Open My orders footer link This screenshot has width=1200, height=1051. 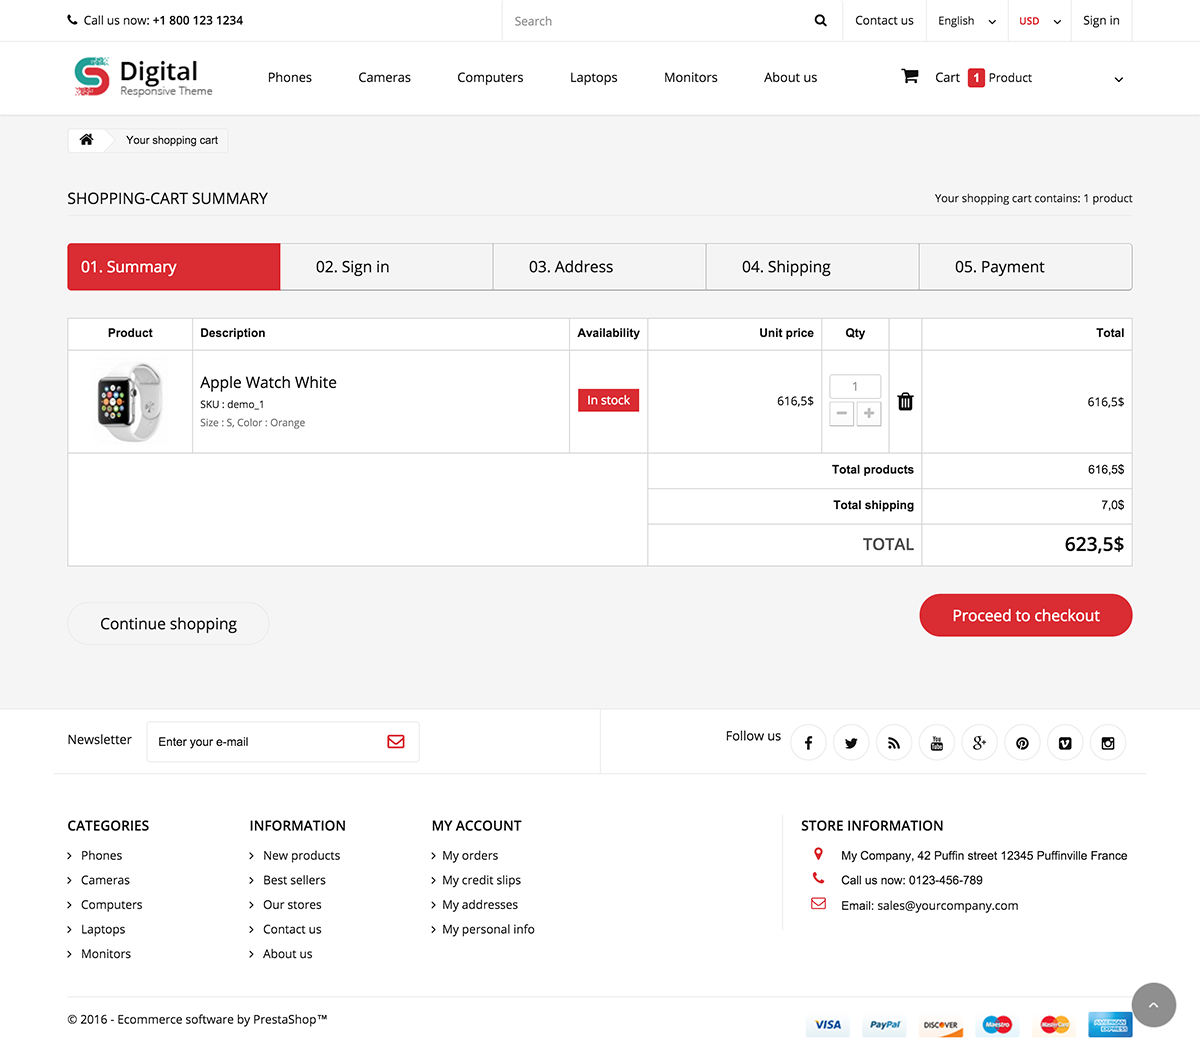point(470,855)
